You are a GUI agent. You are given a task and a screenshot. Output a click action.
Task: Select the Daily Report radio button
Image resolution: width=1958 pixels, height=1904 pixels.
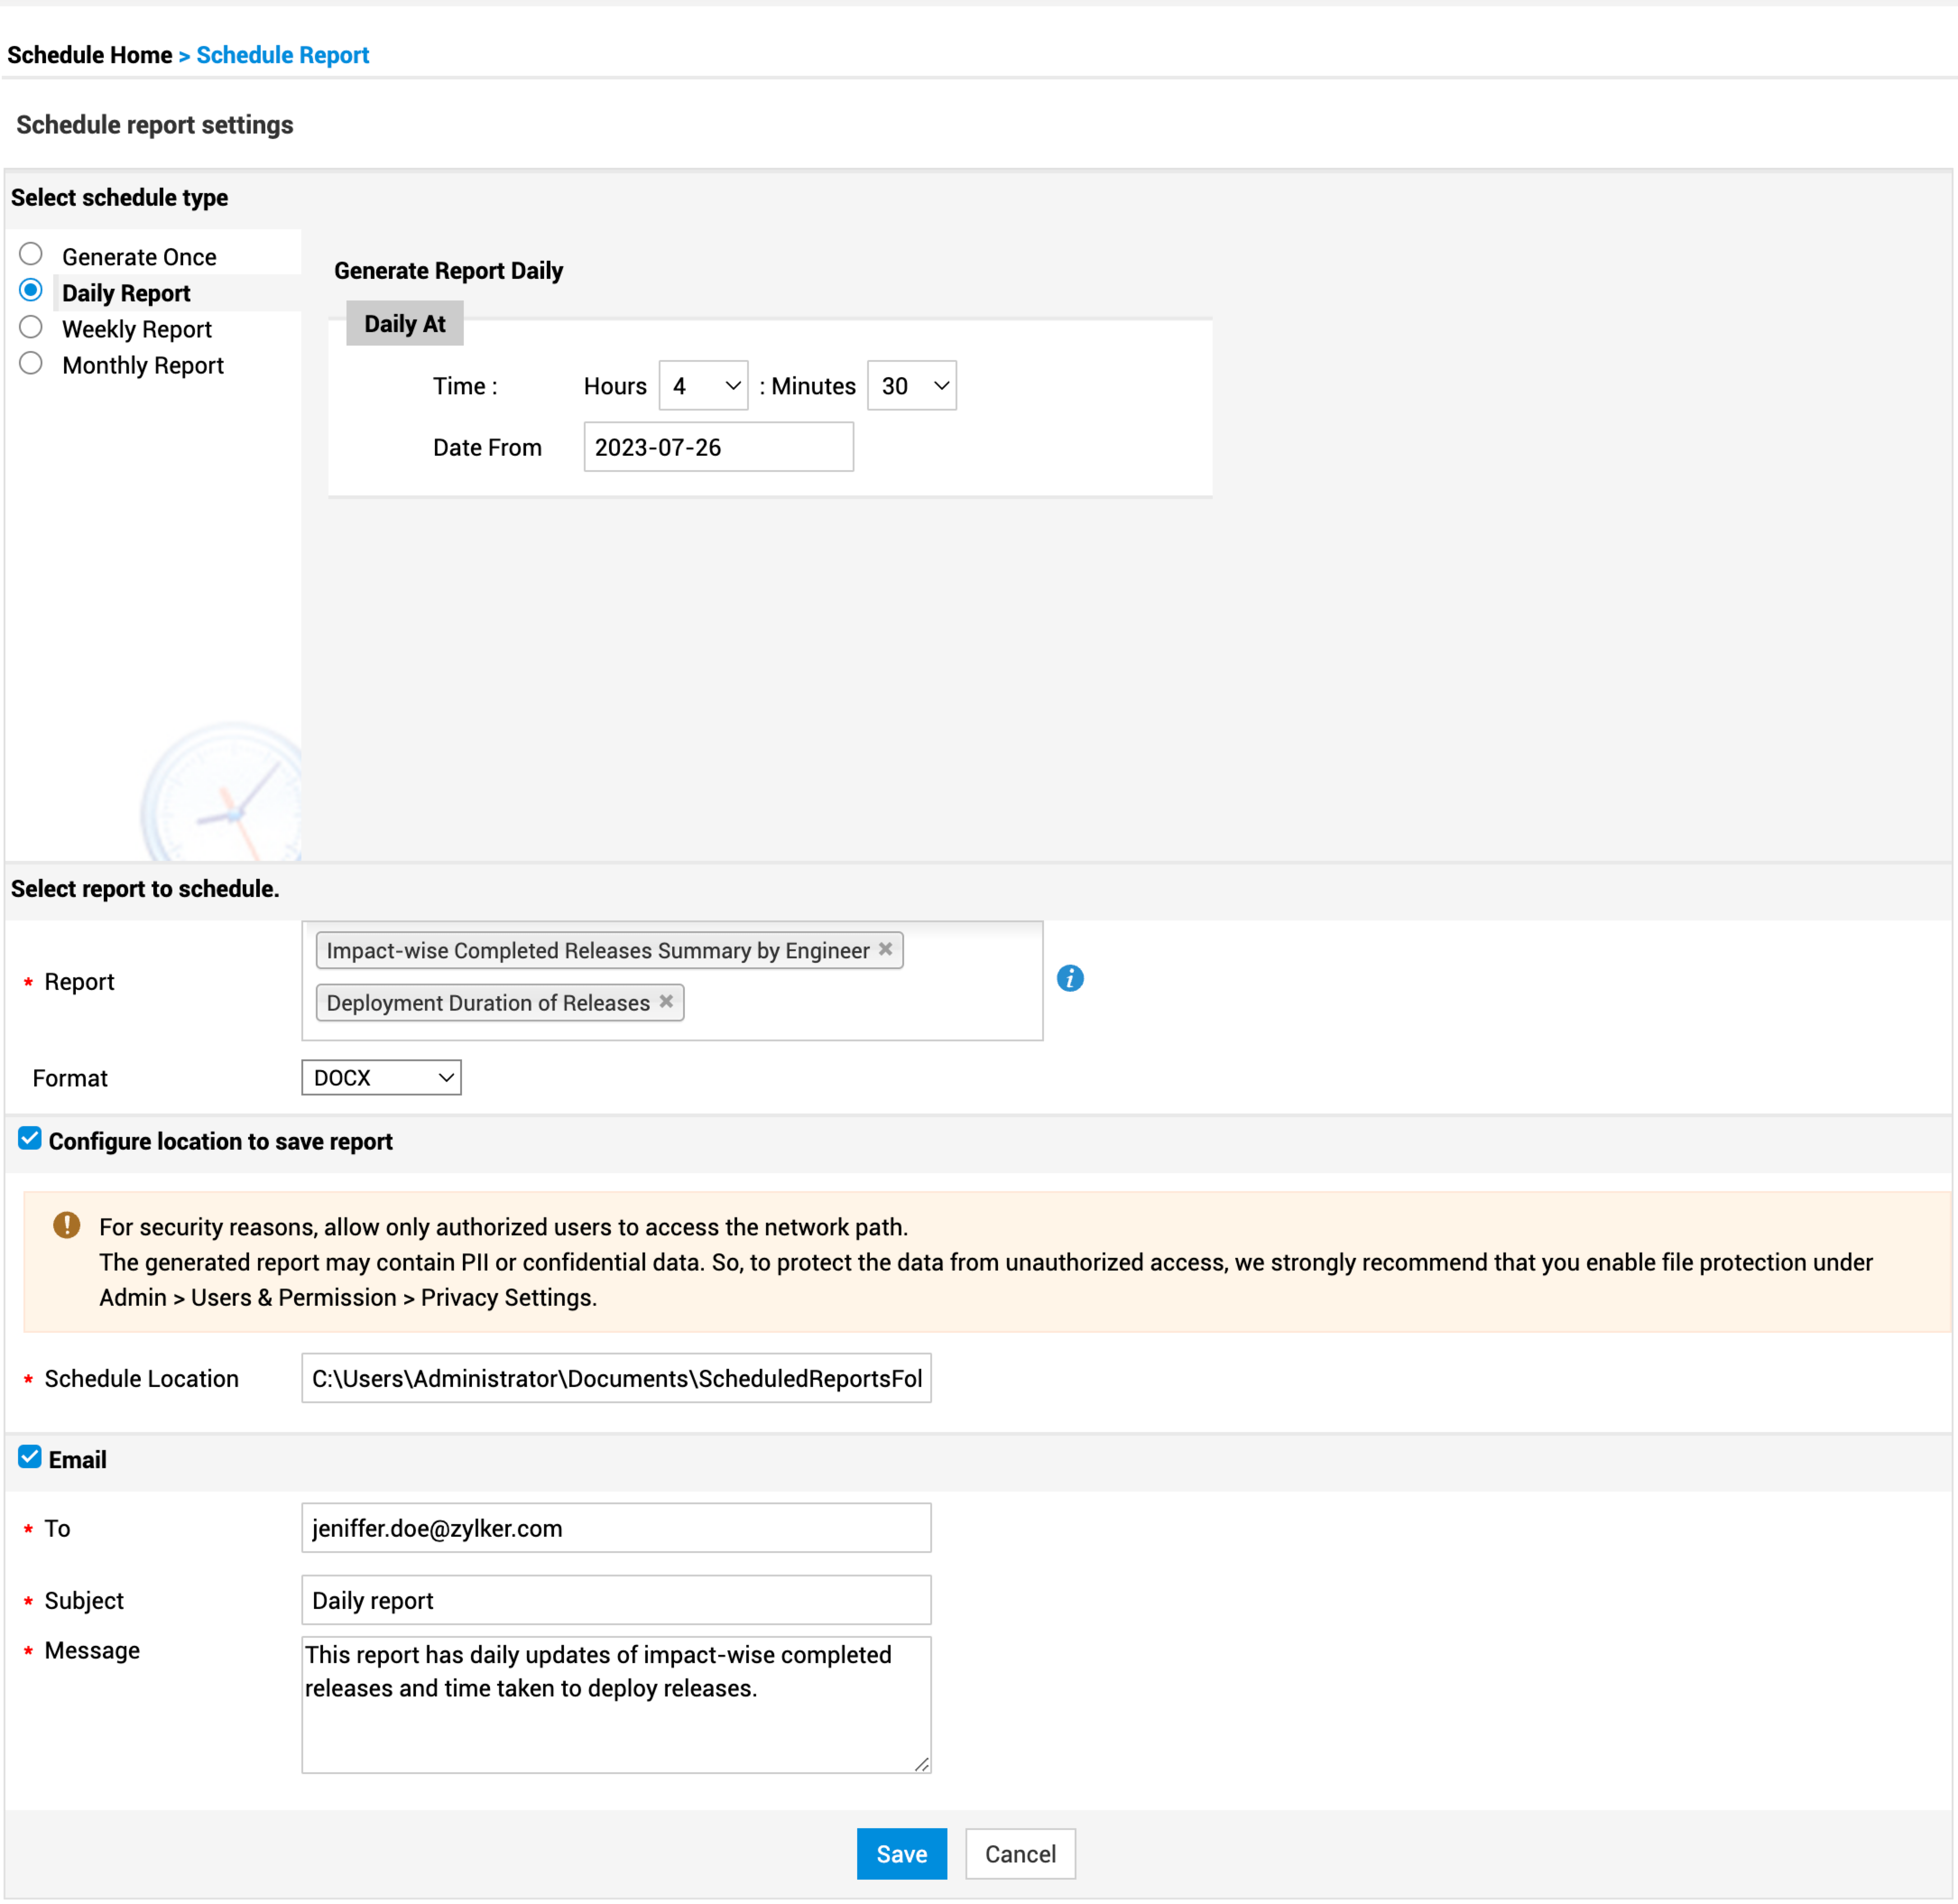[31, 290]
